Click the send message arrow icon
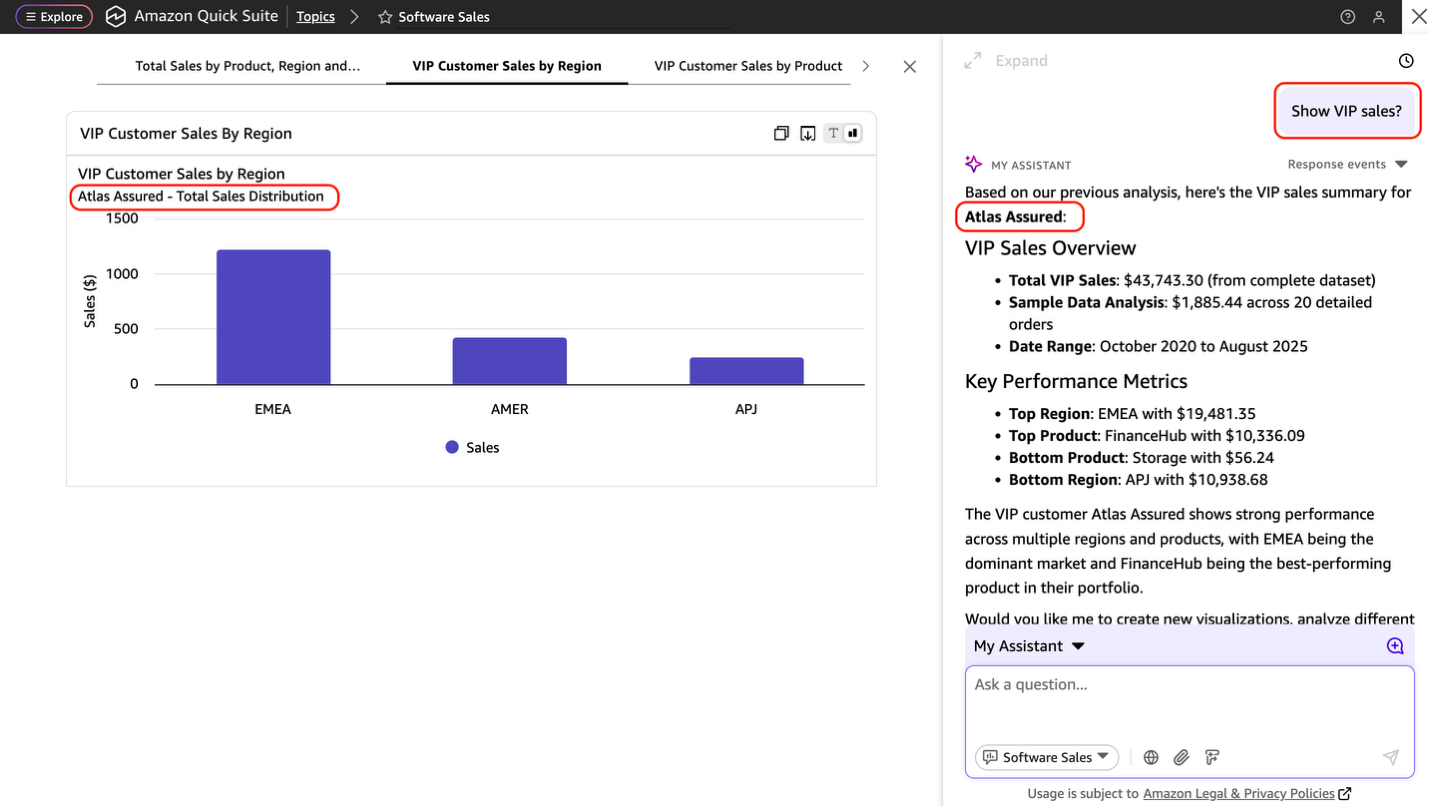 [x=1391, y=757]
